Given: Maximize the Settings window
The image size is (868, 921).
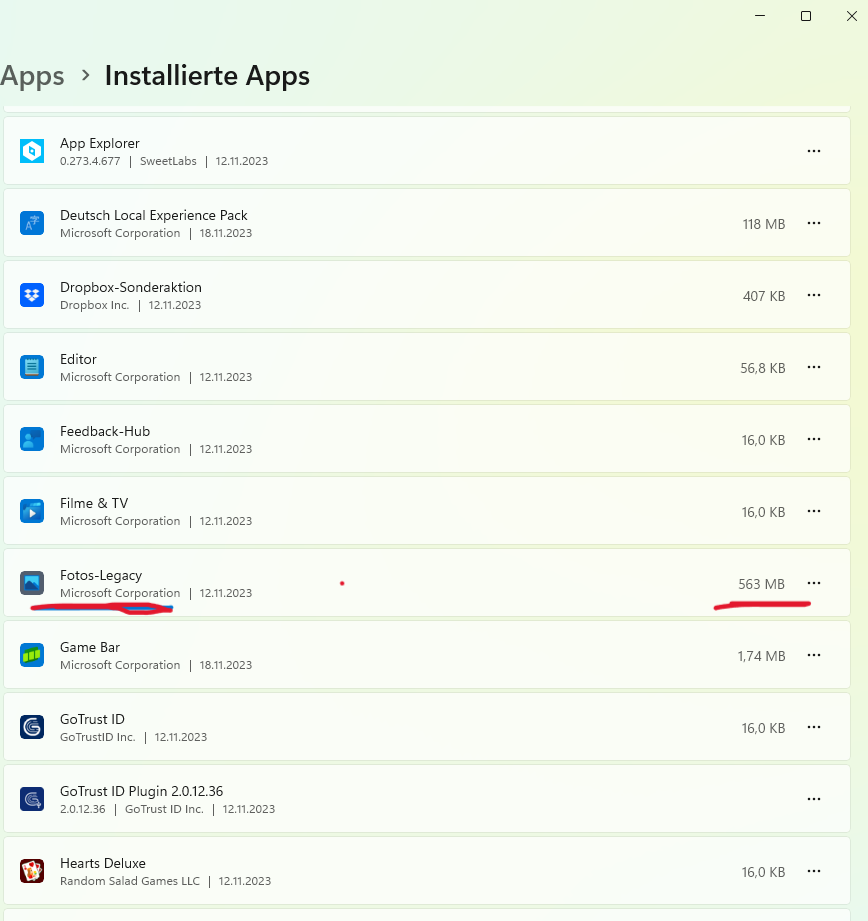Looking at the screenshot, I should coord(806,16).
